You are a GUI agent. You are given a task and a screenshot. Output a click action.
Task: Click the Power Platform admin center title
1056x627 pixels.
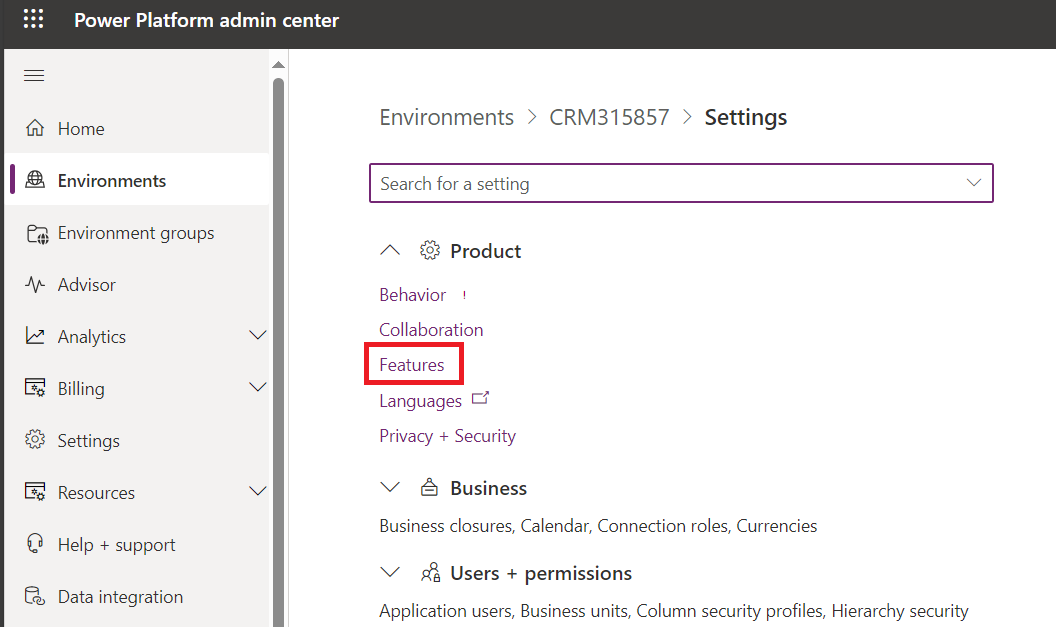coord(206,20)
